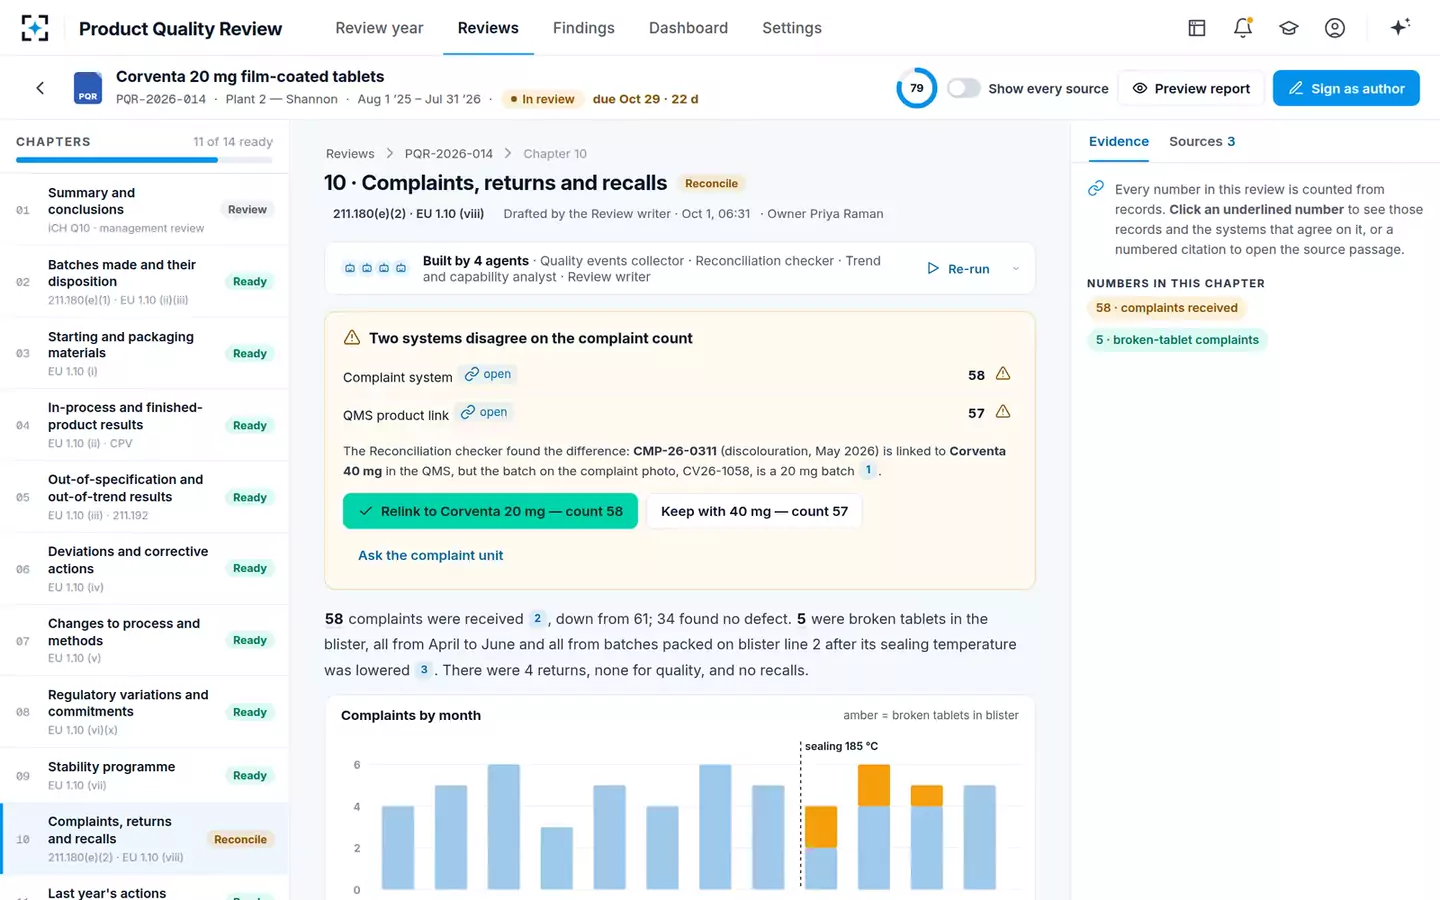
Task: Go to the Settings tab
Action: coord(792,28)
